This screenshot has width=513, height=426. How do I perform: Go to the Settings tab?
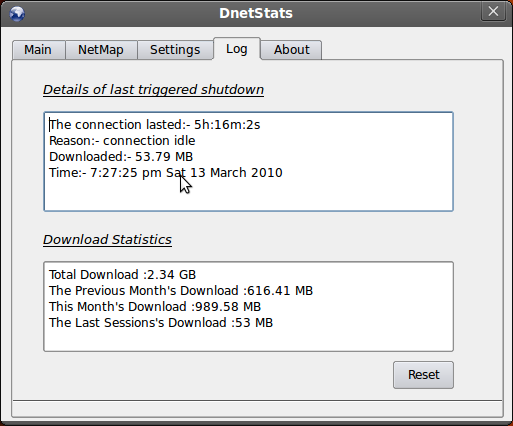coord(175,50)
